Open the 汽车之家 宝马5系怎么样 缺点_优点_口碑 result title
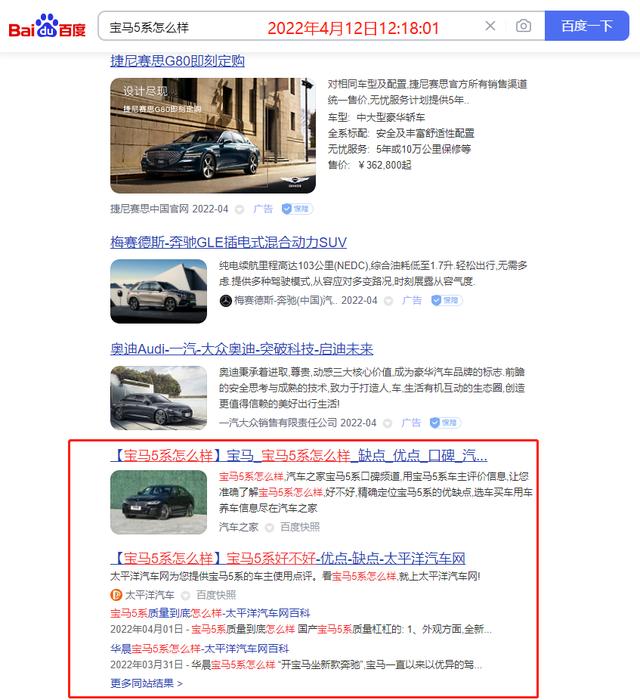This screenshot has height=700, width=640. (x=299, y=455)
